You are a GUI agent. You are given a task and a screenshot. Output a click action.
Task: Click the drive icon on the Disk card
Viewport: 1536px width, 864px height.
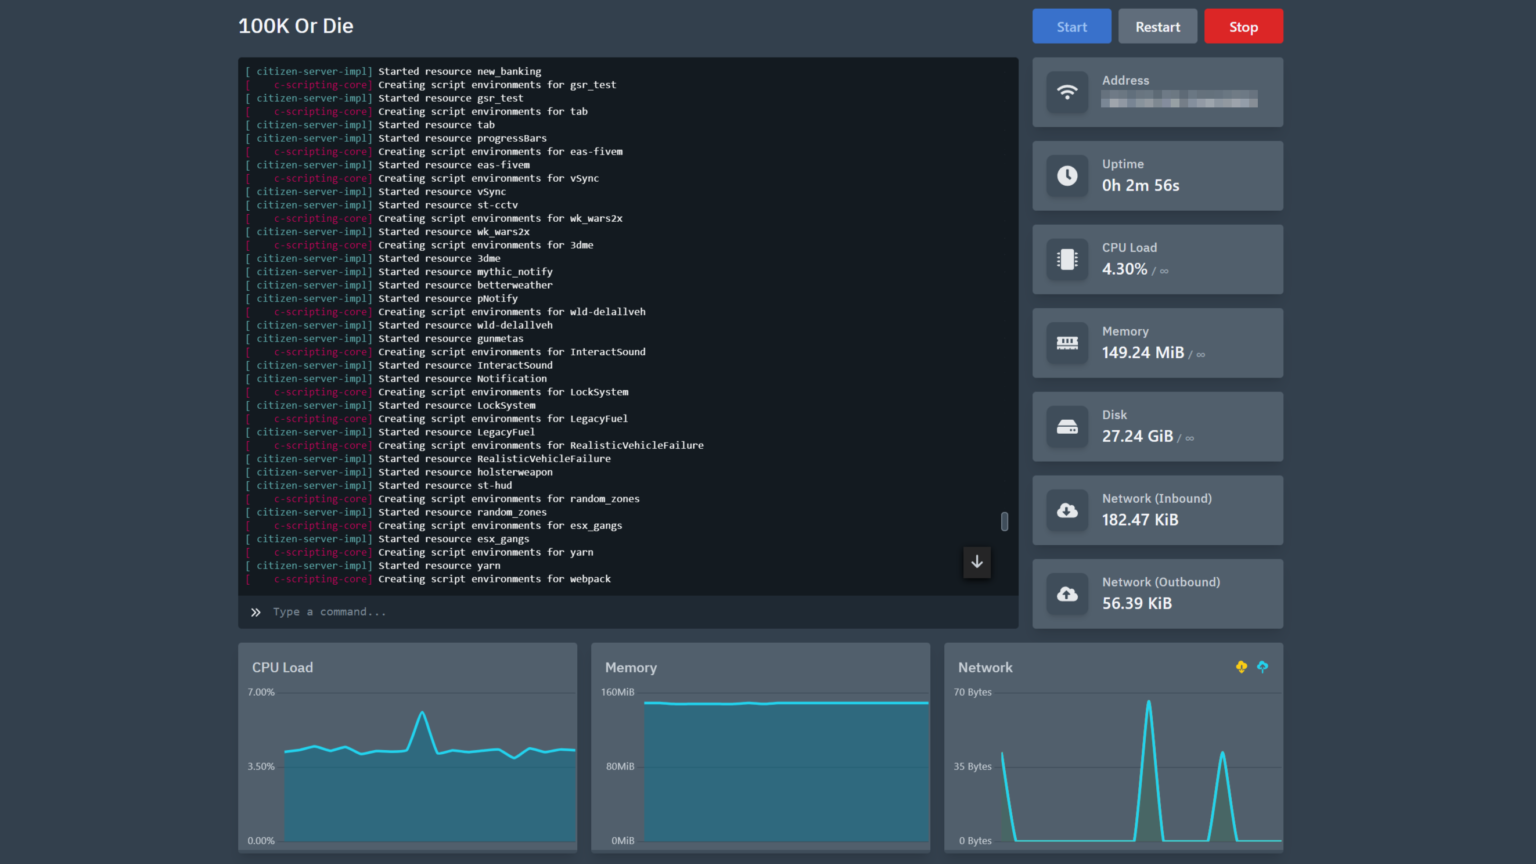coord(1067,427)
